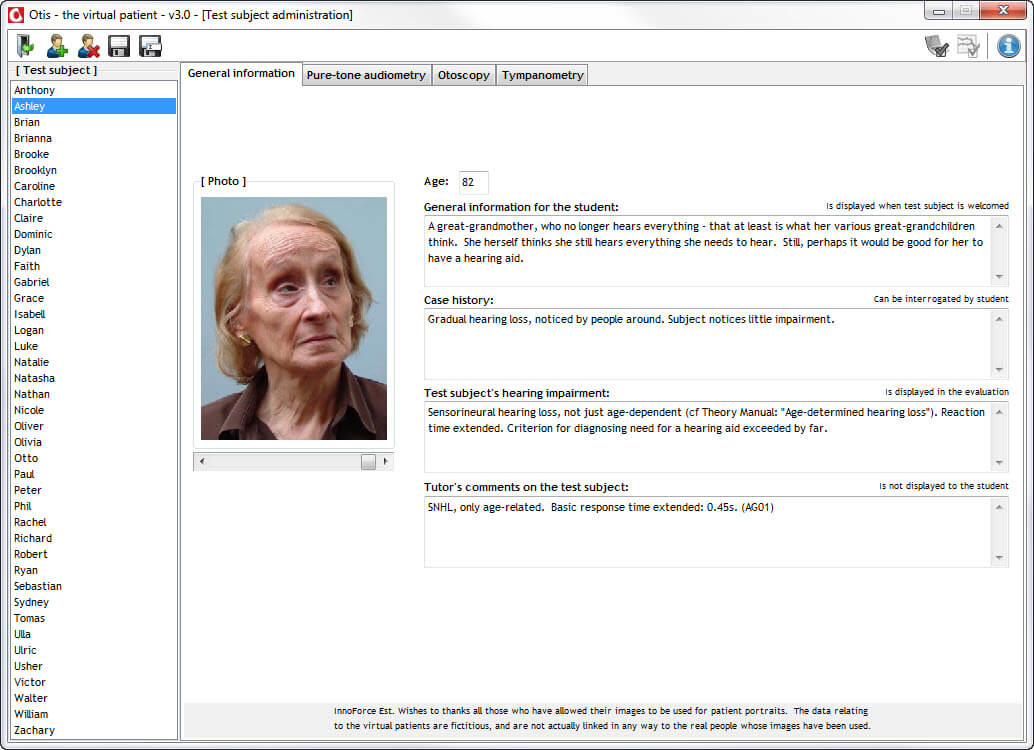The width and height of the screenshot is (1034, 750).
Task: Click the down arrow in the Case history scrollbar
Action: [x=999, y=369]
